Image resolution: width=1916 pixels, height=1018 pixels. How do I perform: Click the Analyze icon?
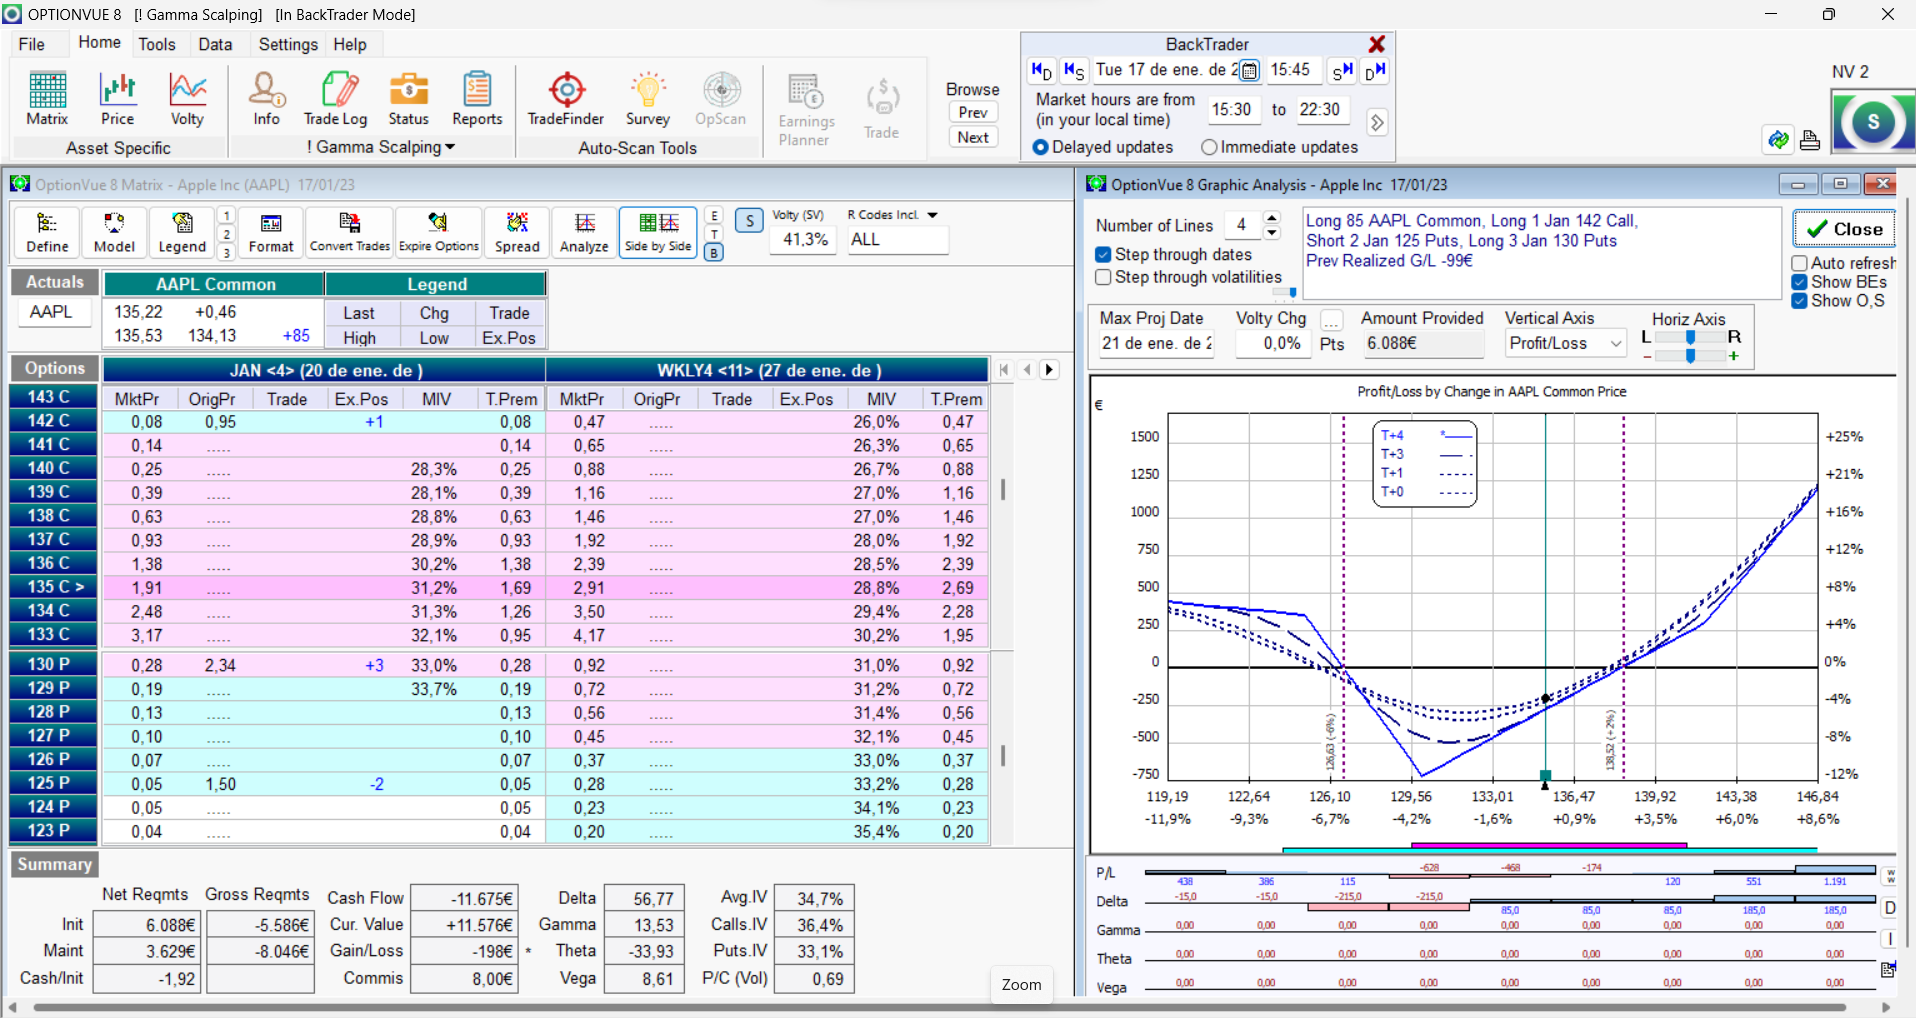point(584,232)
